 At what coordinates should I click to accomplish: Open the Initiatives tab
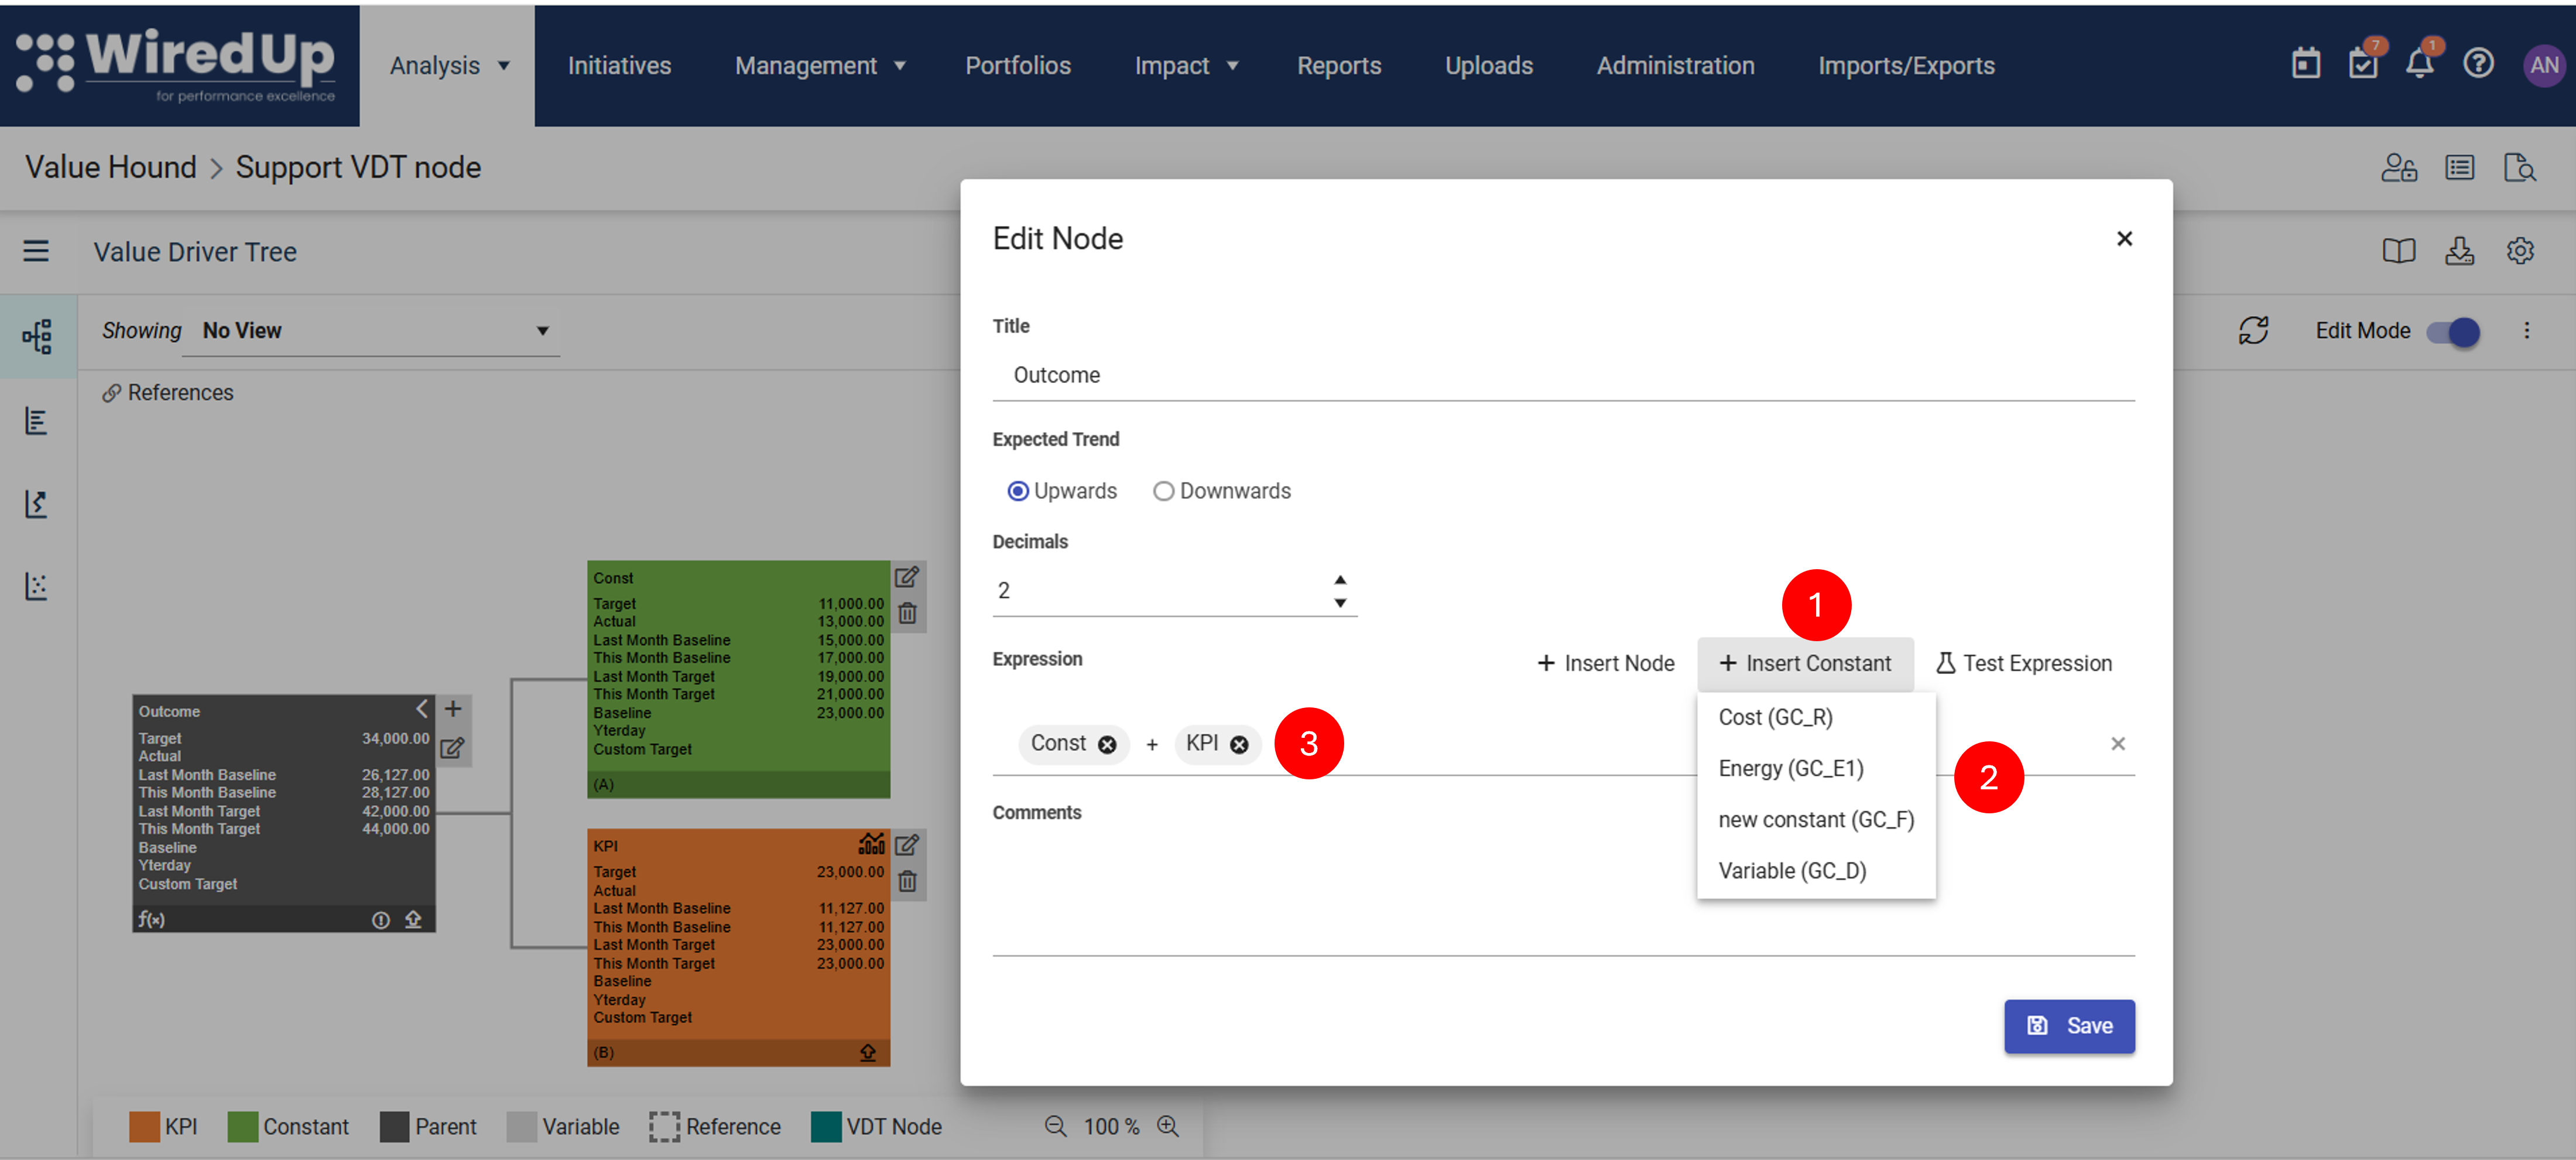[619, 66]
